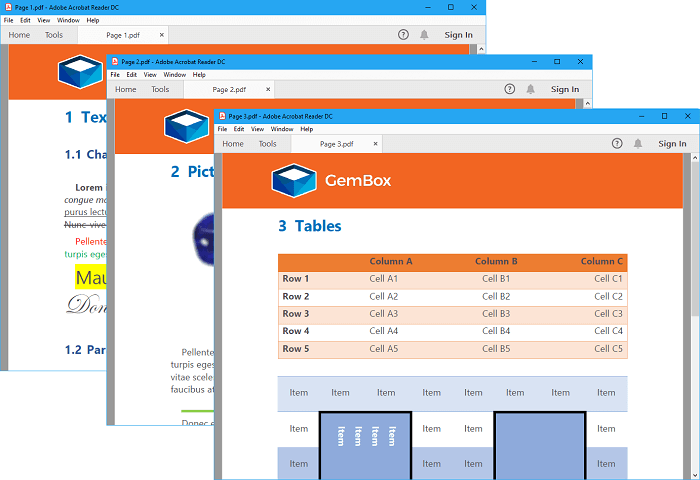Open the File menu in Page 3 window
The image size is (700, 480).
(222, 129)
